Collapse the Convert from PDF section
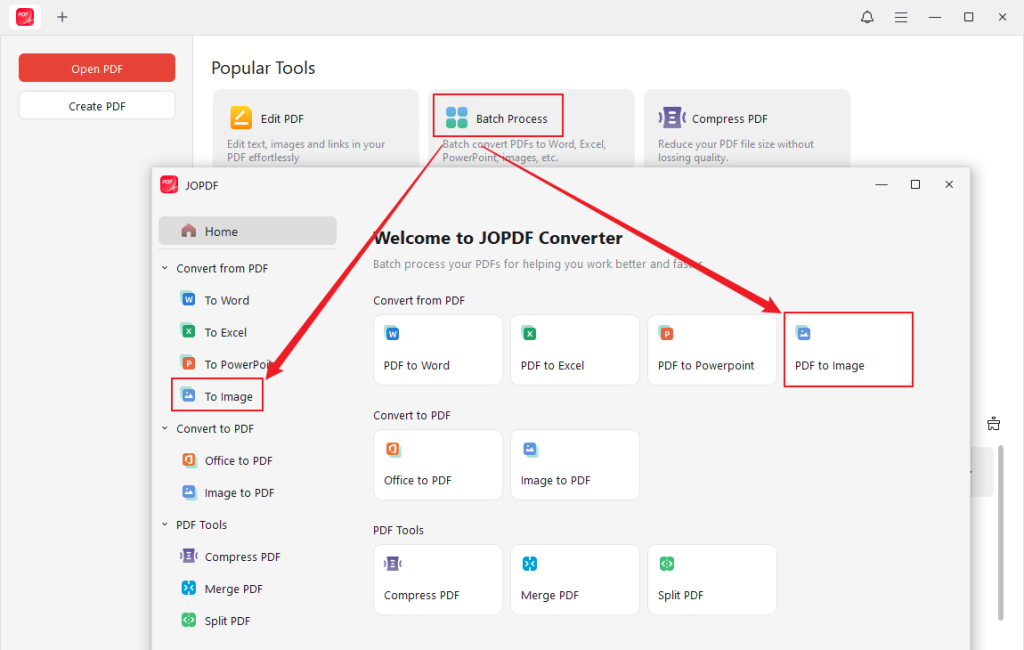The height and width of the screenshot is (650, 1024). click(x=164, y=267)
